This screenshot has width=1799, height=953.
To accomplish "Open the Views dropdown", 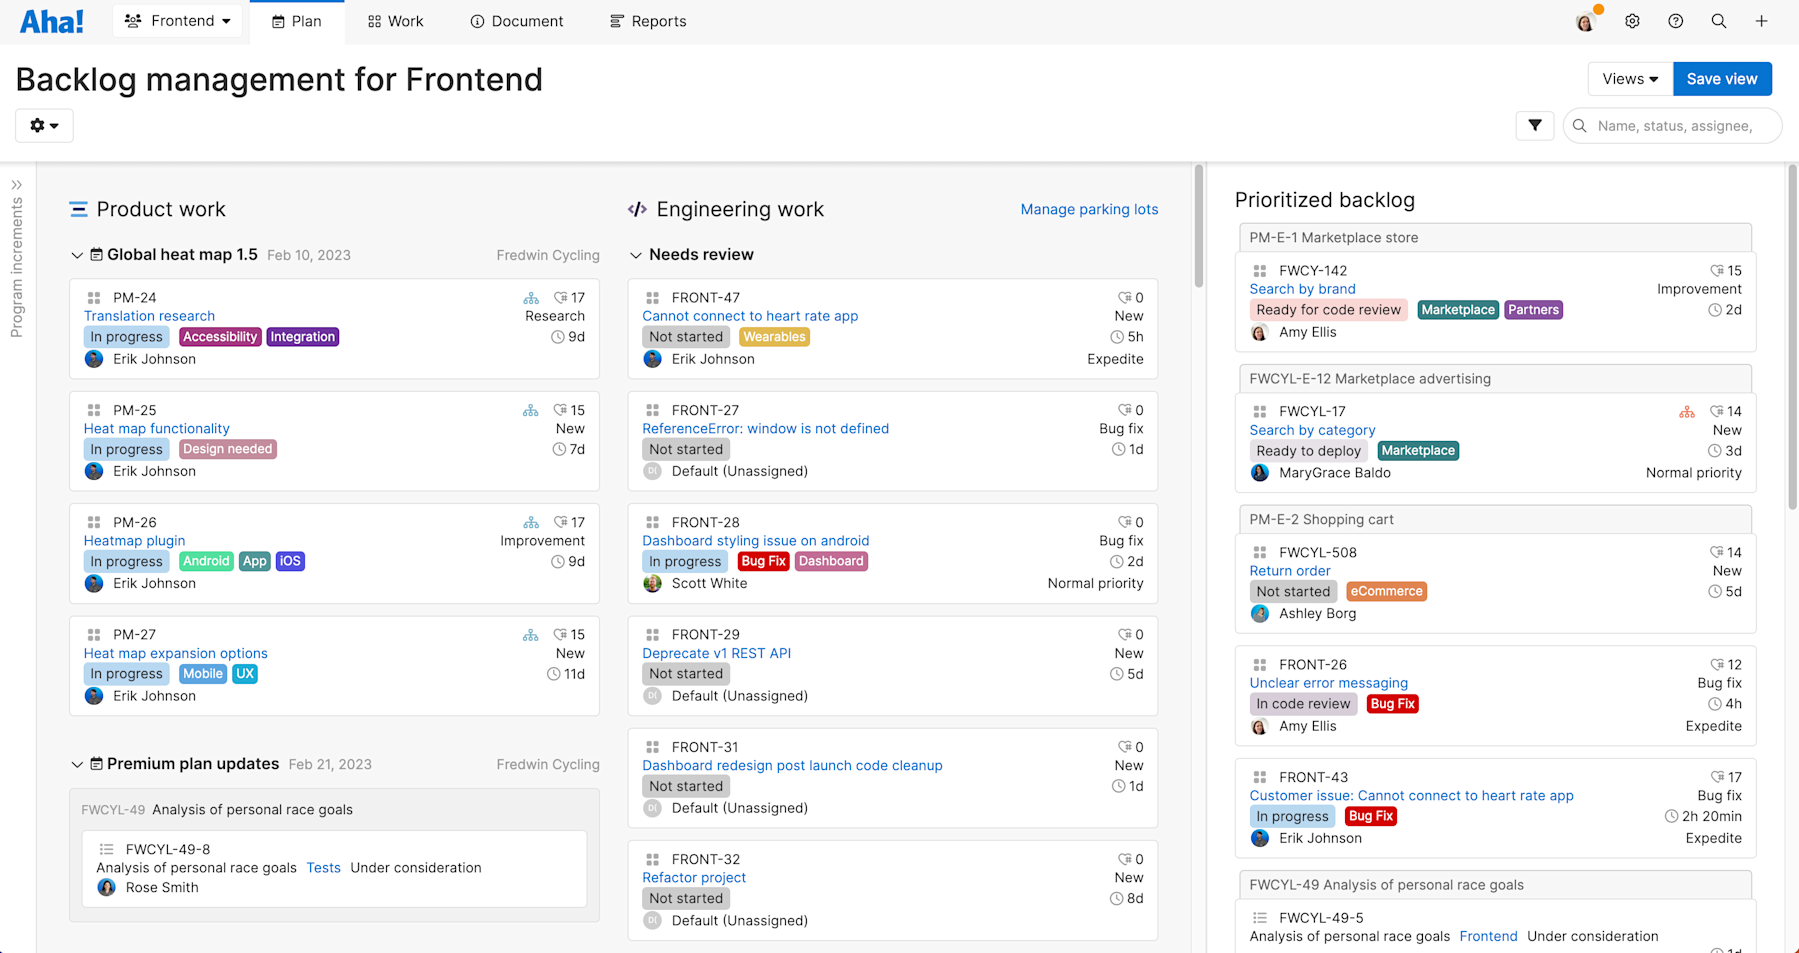I will tap(1628, 78).
